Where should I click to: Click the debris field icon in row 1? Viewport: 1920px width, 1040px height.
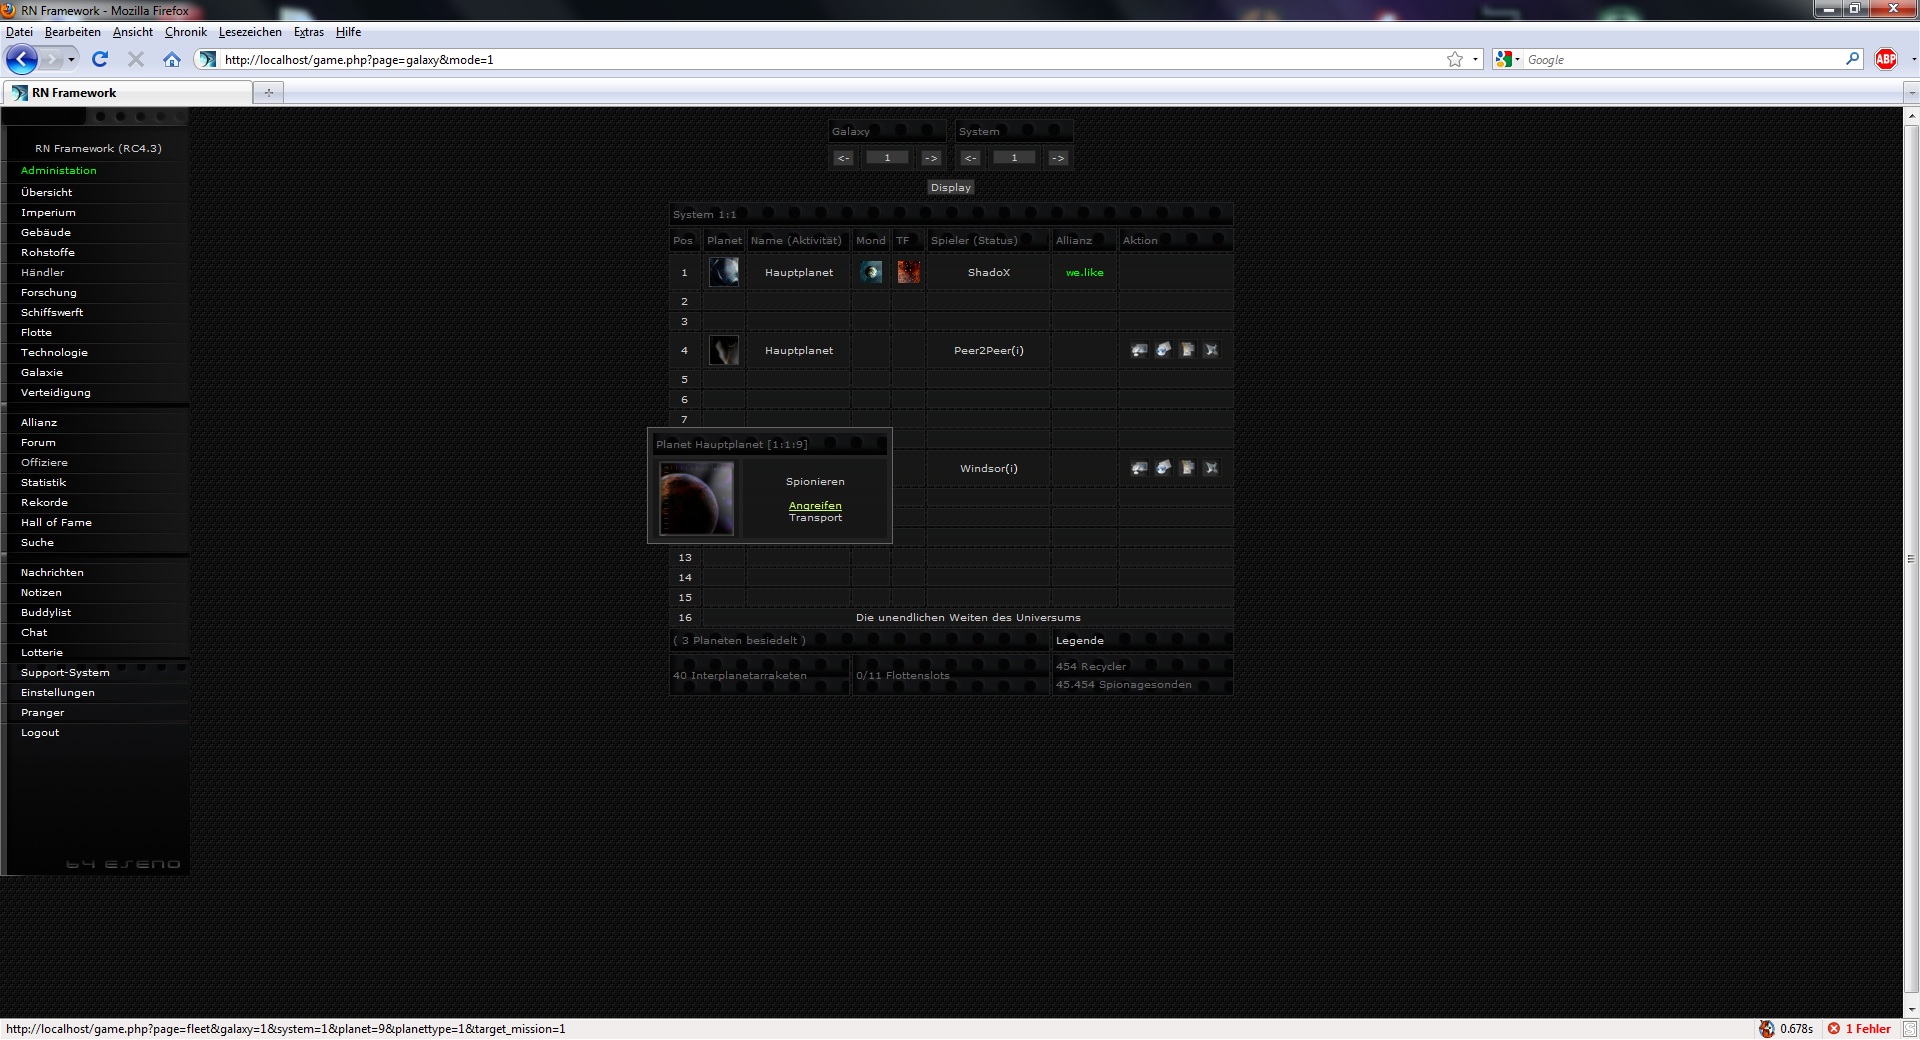pyautogui.click(x=908, y=272)
